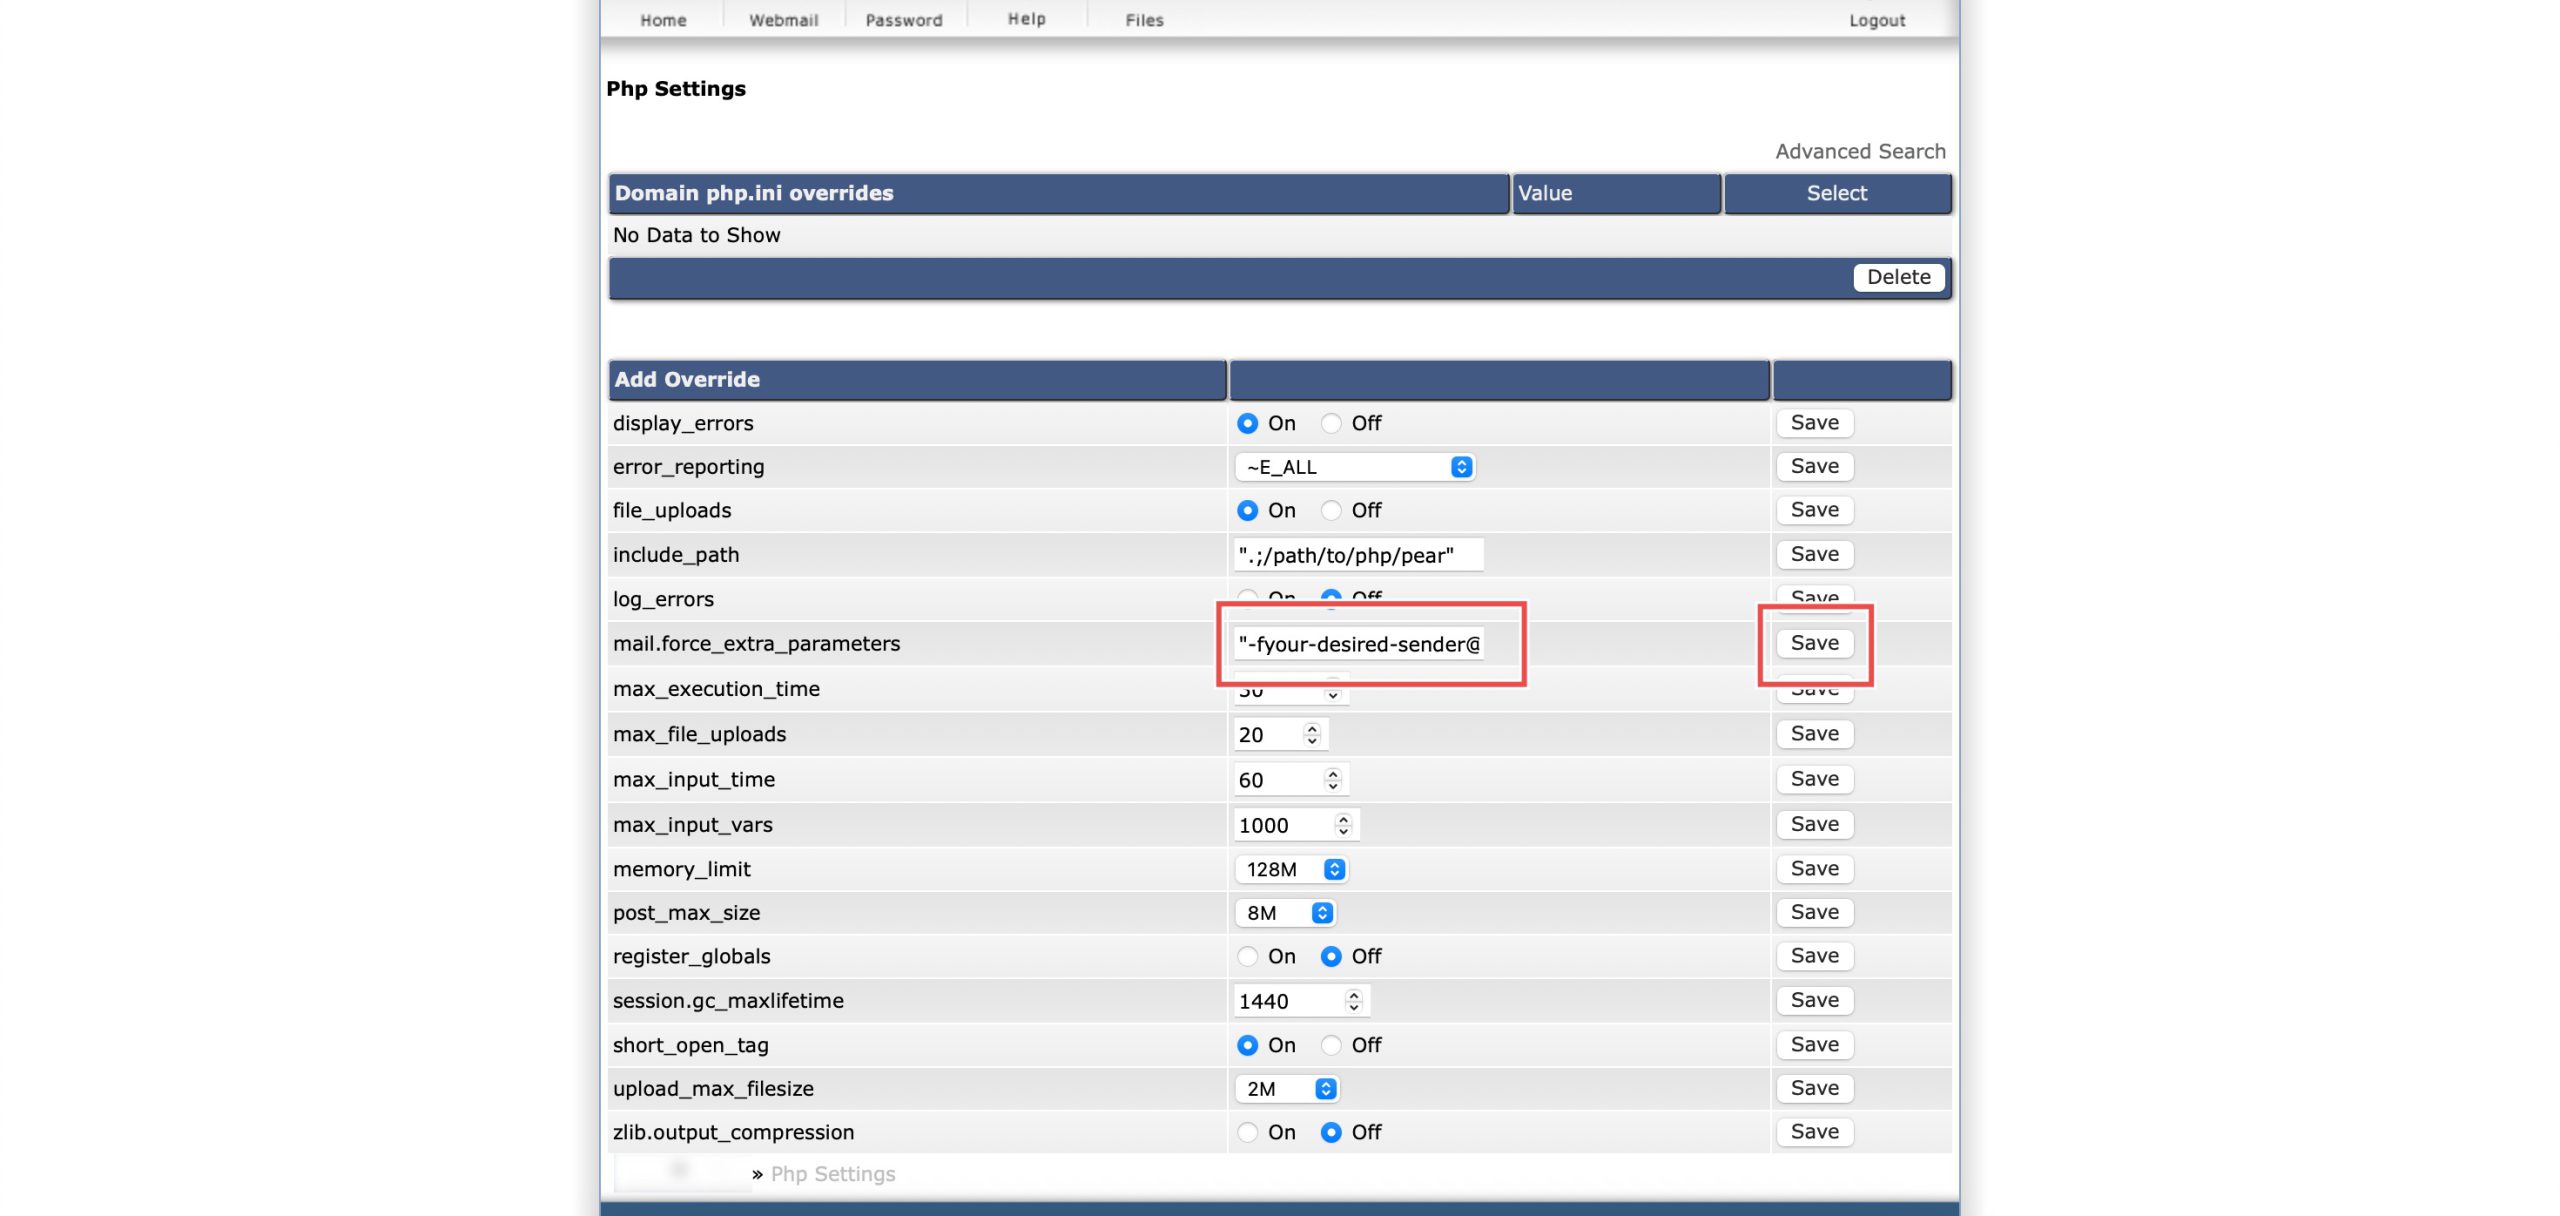Screen dimensions: 2560x1216
Task: Click the Delete button
Action: coord(1898,277)
